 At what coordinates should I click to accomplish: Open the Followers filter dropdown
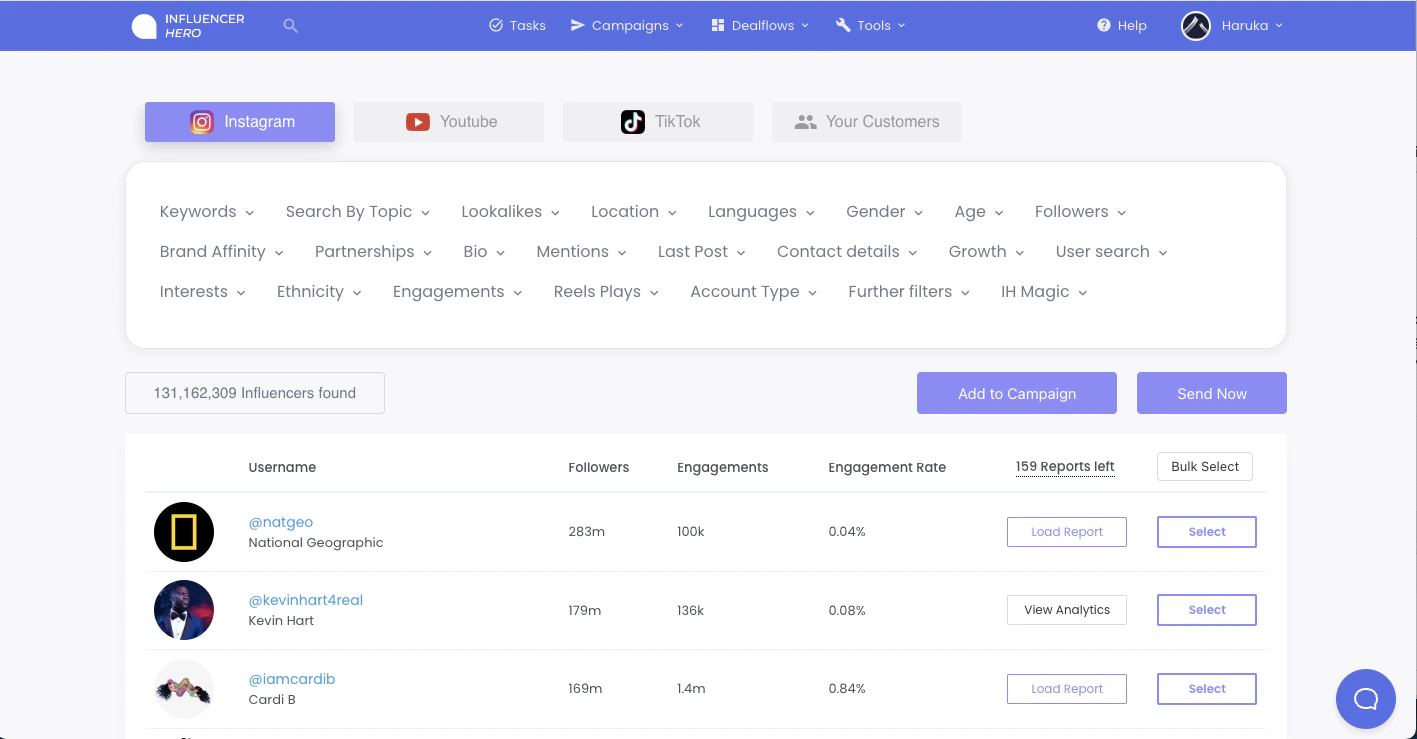1080,211
